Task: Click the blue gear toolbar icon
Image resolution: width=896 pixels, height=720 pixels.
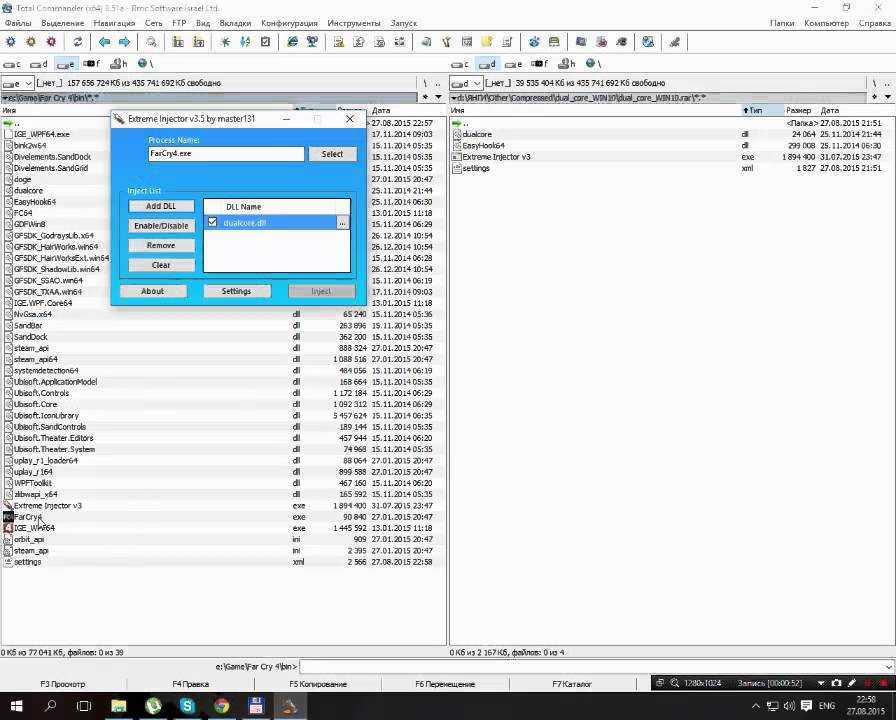Action: coord(11,42)
